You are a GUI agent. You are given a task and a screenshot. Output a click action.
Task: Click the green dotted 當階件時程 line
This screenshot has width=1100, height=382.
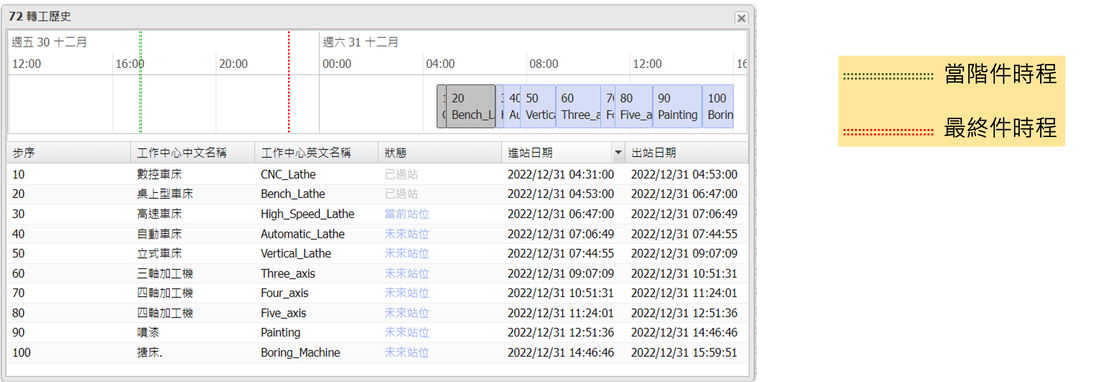tap(141, 82)
